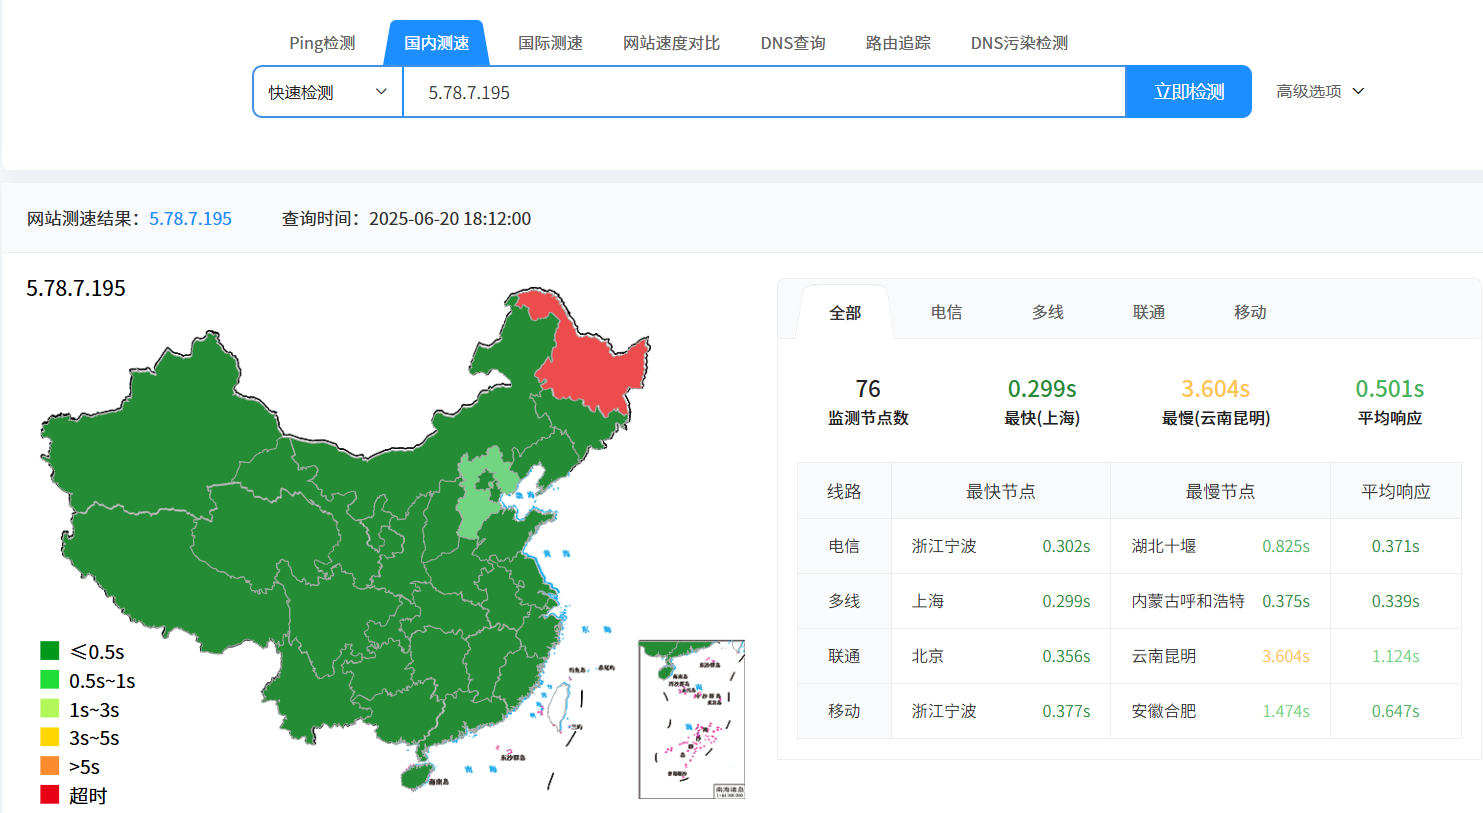1483x813 pixels.
Task: Click the 最慢节点 column header
Action: (1220, 491)
